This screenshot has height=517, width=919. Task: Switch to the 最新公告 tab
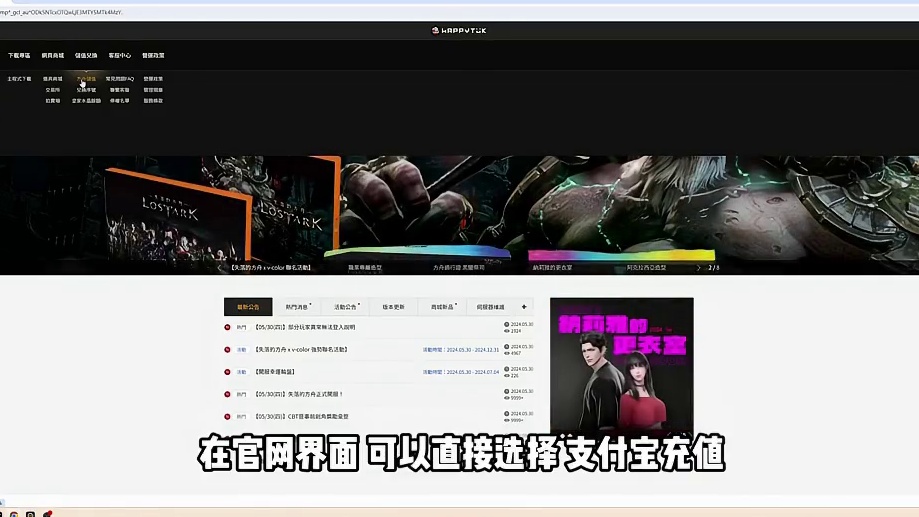coord(248,307)
